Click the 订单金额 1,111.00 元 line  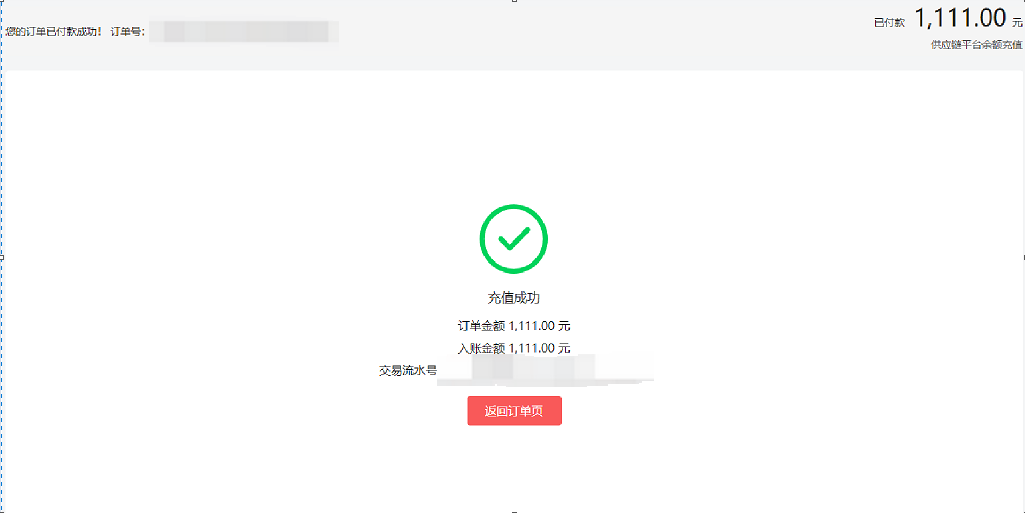pos(514,325)
